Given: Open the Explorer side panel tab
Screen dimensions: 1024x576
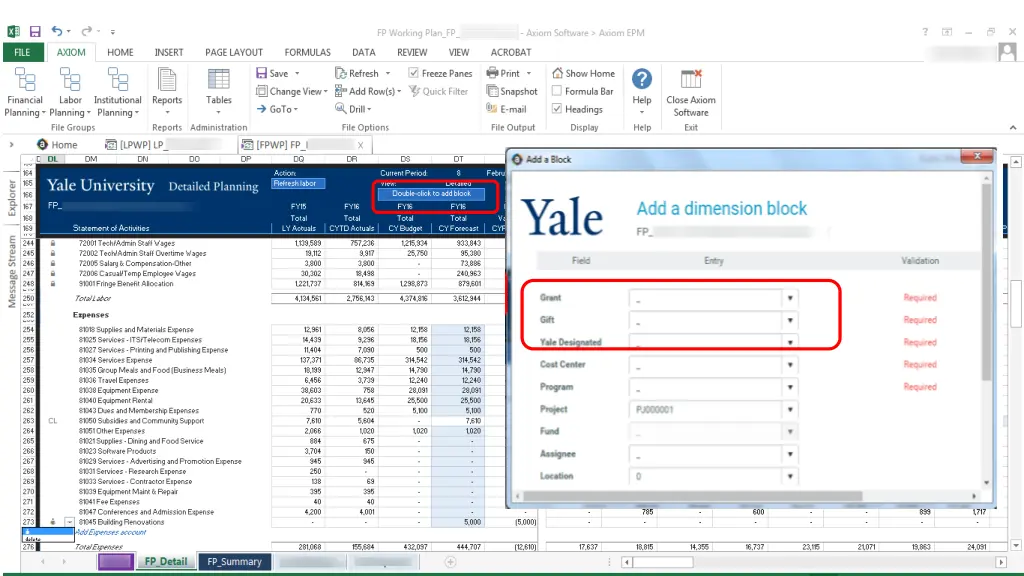Looking at the screenshot, I should point(12,197).
